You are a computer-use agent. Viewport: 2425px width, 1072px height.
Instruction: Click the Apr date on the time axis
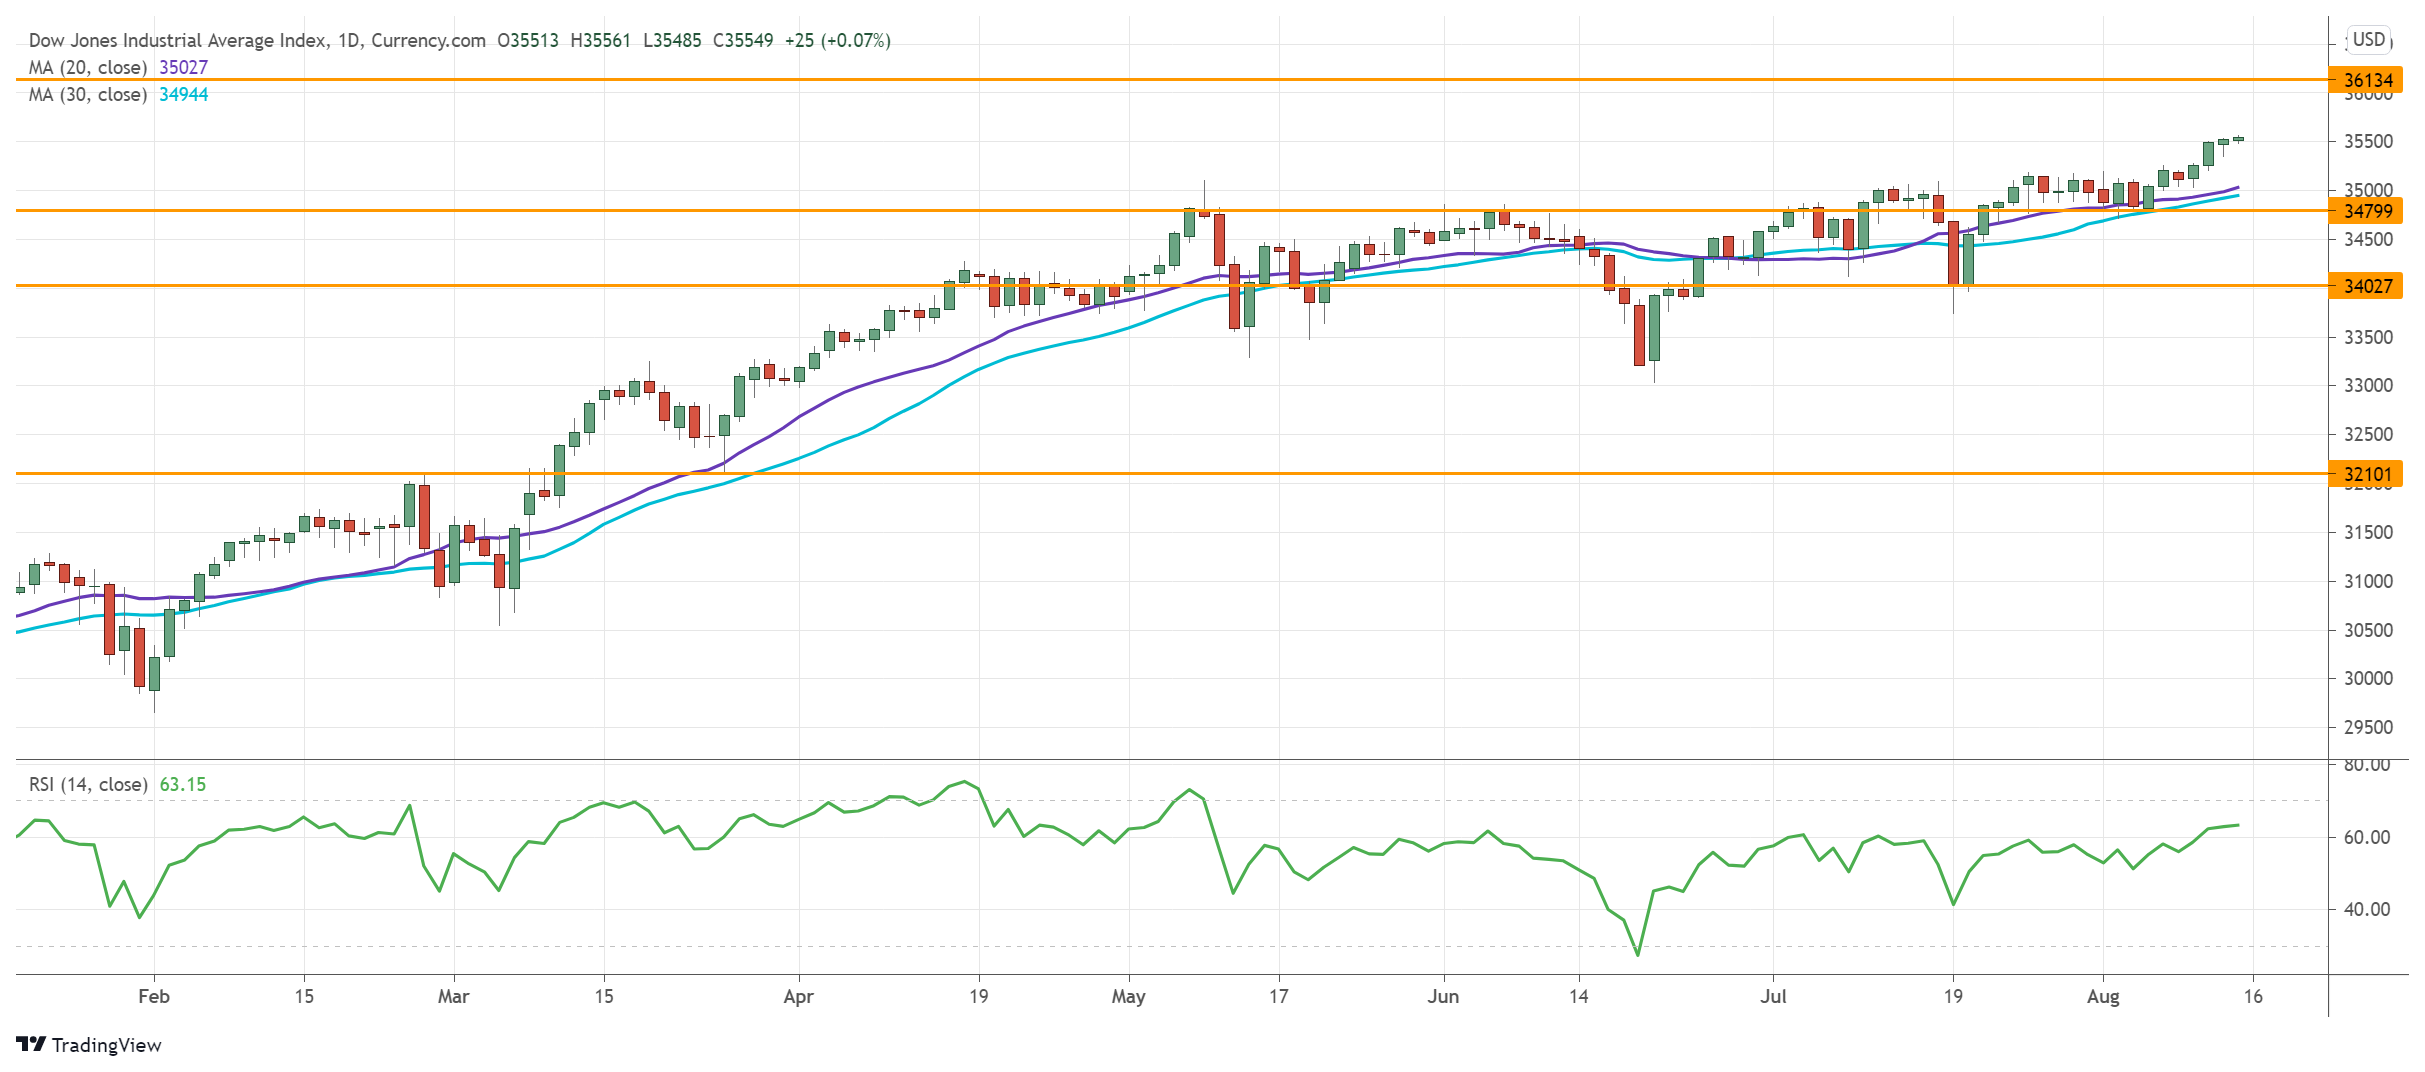click(x=799, y=996)
